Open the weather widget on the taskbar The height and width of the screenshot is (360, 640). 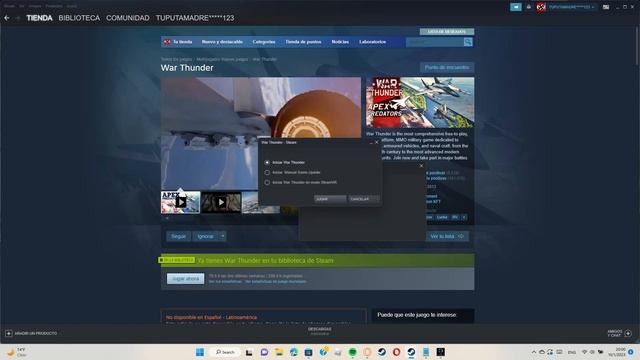[x=16, y=352]
